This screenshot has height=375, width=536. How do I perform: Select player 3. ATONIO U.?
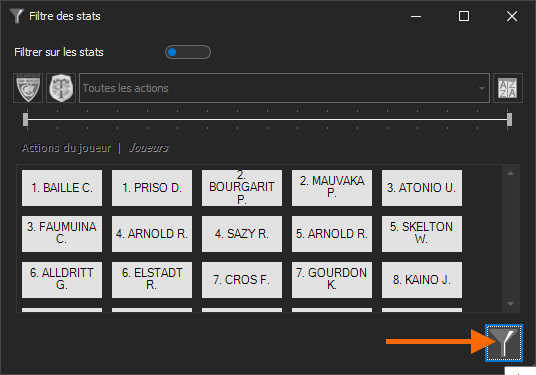[x=422, y=188]
